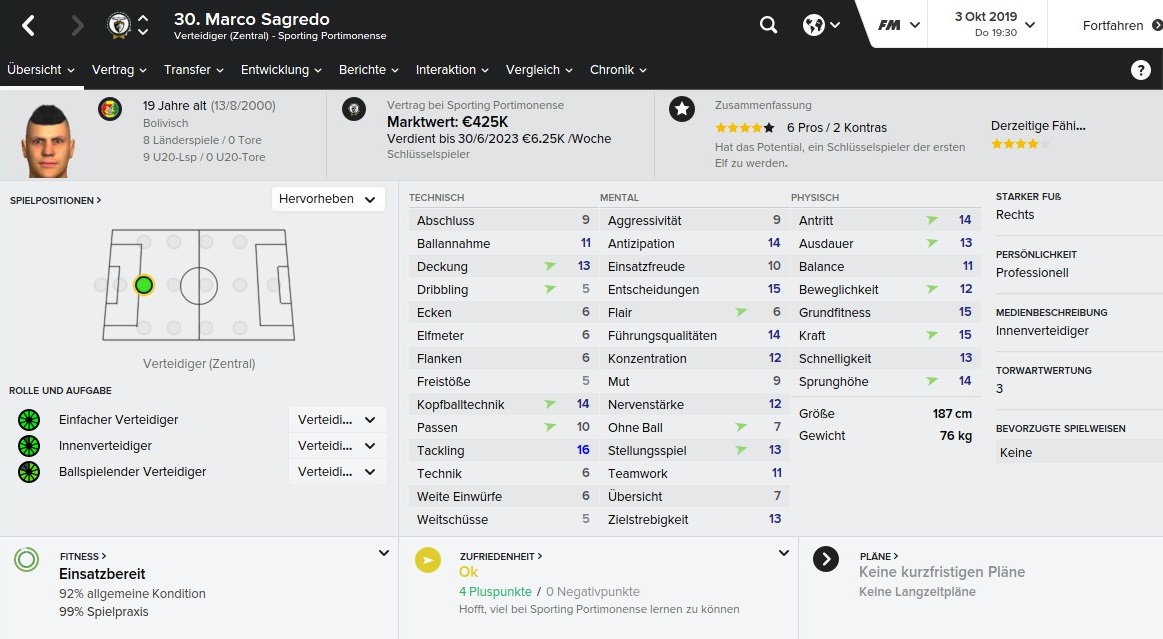Click the green central defender position marker
This screenshot has width=1163, height=639.
point(144,285)
